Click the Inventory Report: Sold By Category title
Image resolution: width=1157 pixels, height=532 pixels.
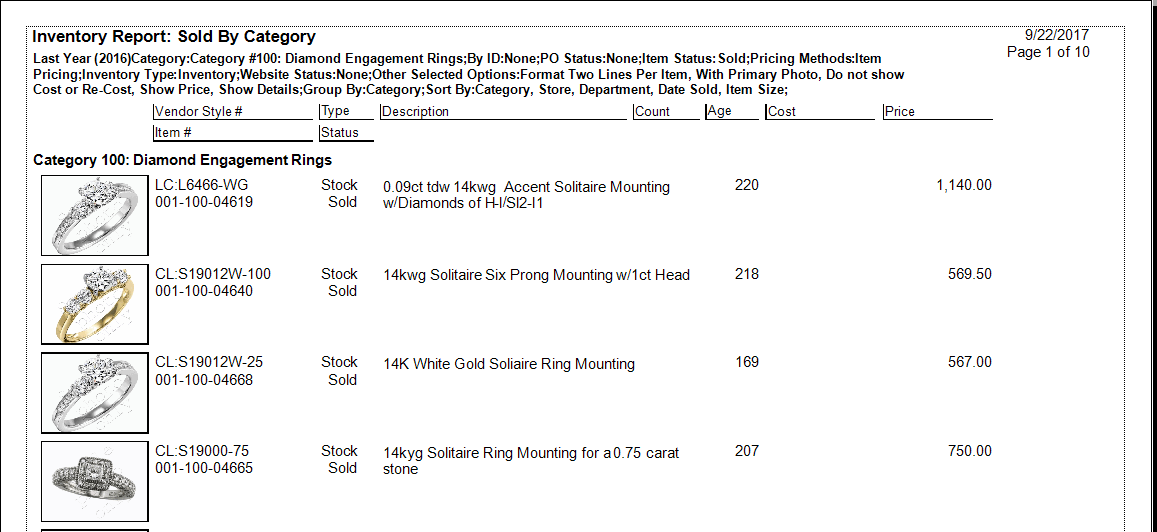(174, 37)
